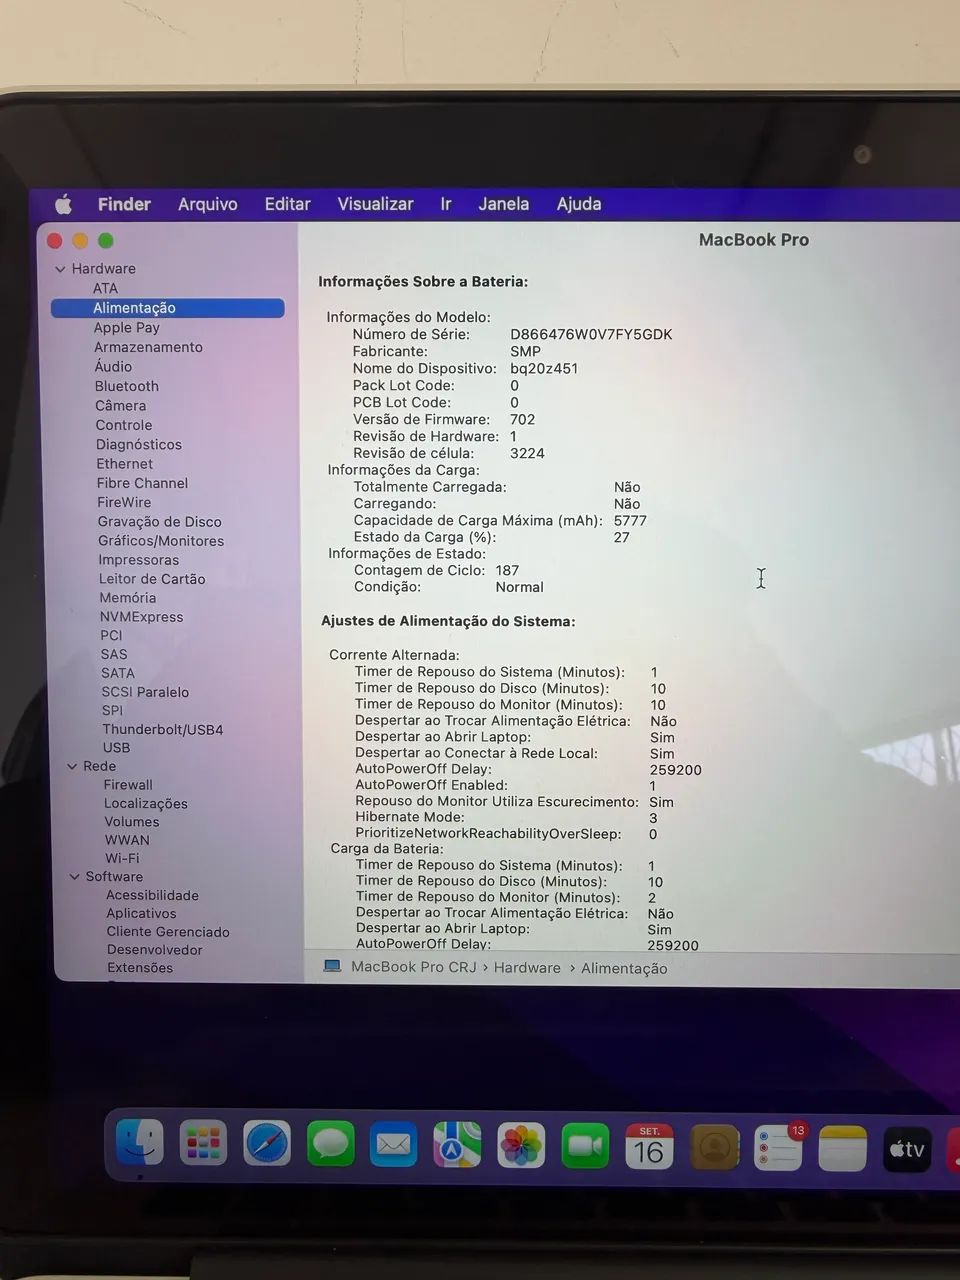Image resolution: width=960 pixels, height=1280 pixels.
Task: Select NVMExpress in the sidebar
Action: point(141,617)
